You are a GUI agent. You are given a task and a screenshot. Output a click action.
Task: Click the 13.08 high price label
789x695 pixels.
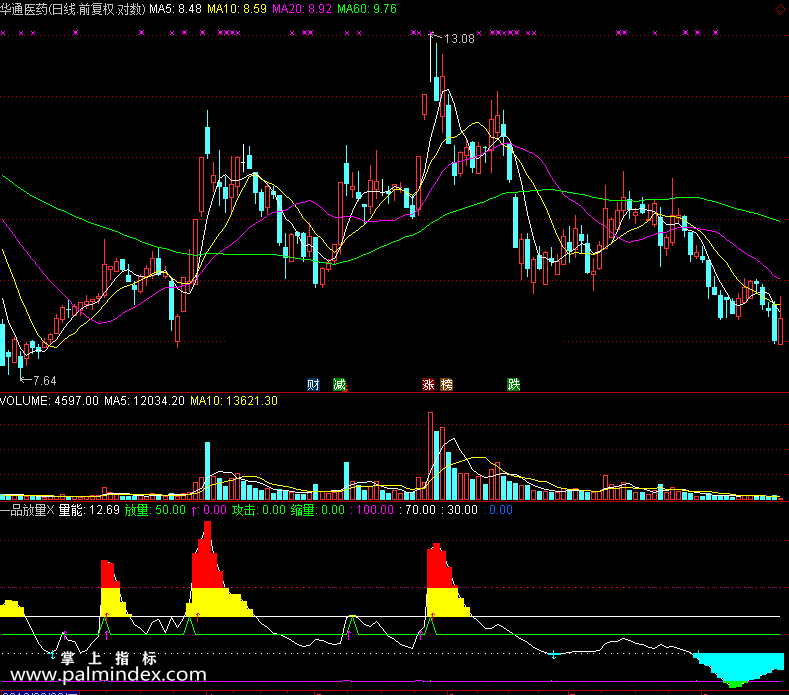pos(459,39)
